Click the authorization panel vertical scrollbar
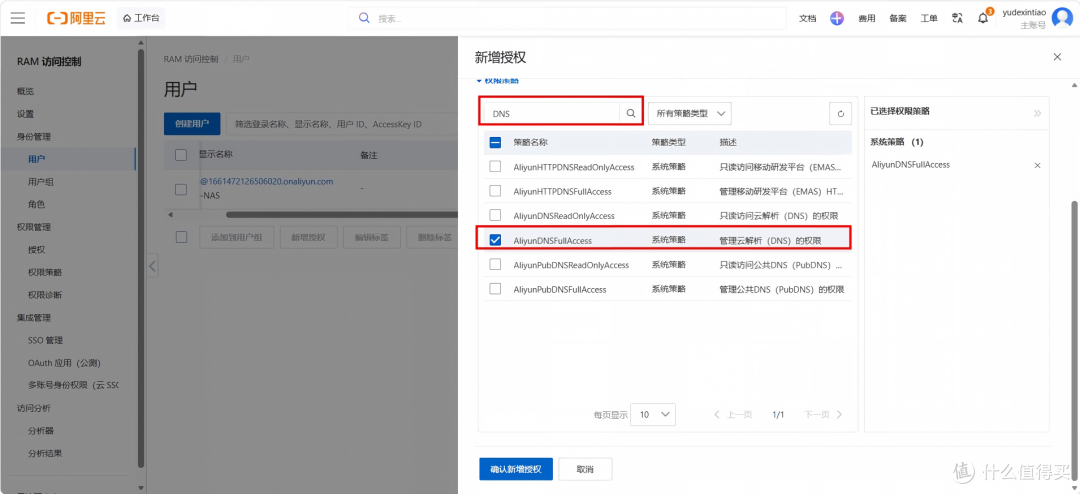Screen dimensions: 1080x494 (1074, 341)
